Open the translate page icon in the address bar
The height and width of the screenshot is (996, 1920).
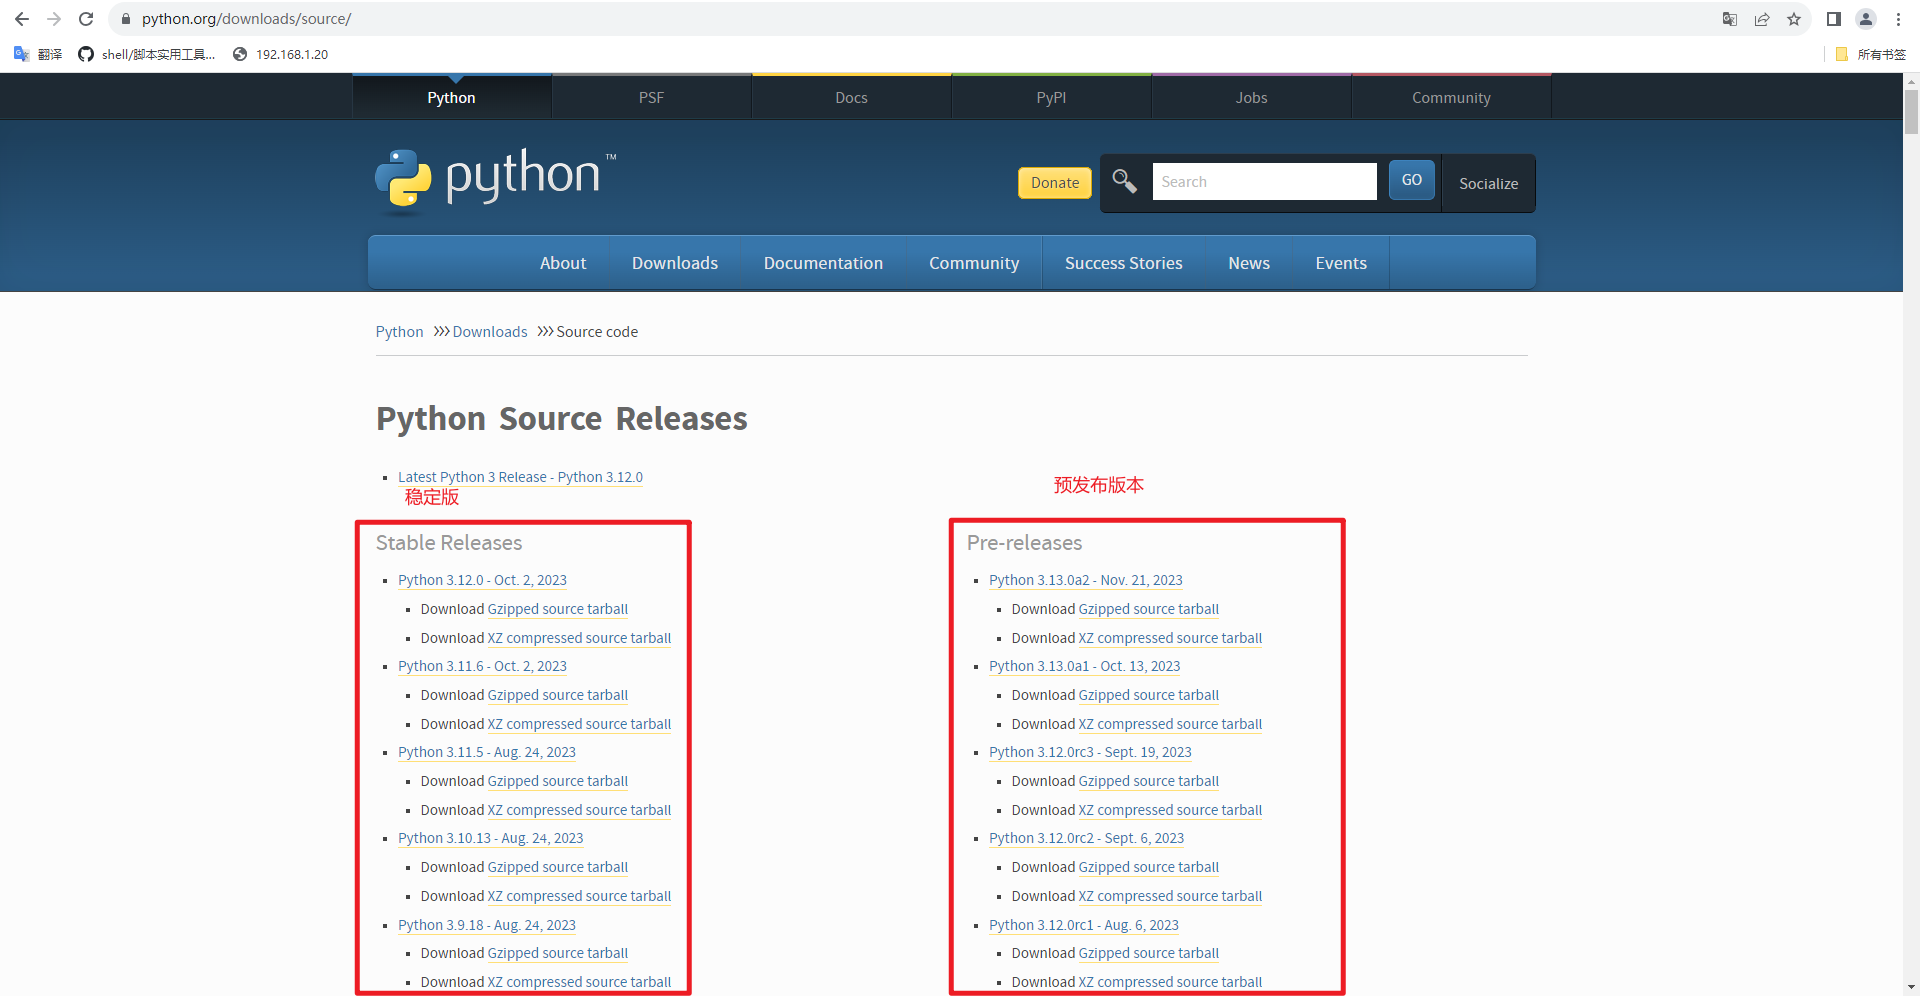pyautogui.click(x=1730, y=19)
